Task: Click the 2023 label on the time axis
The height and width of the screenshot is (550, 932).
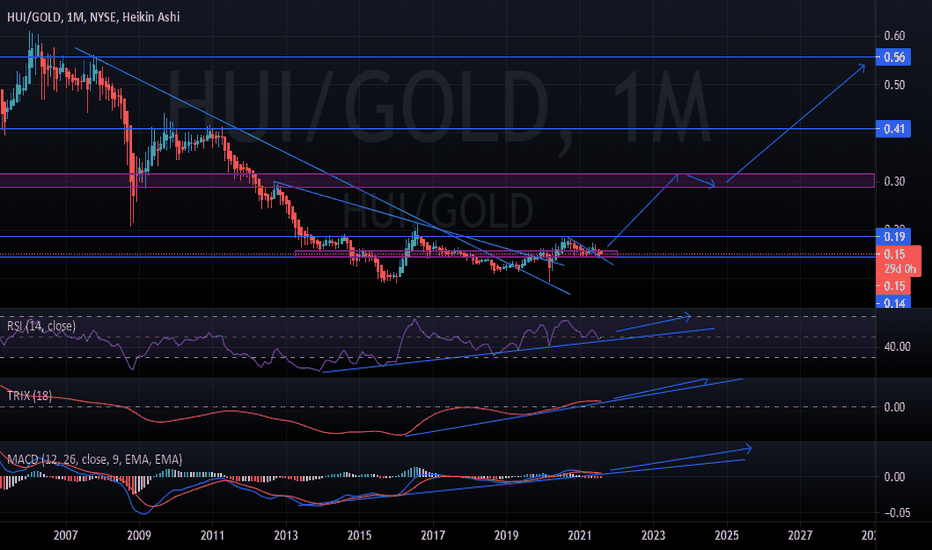Action: [x=653, y=535]
